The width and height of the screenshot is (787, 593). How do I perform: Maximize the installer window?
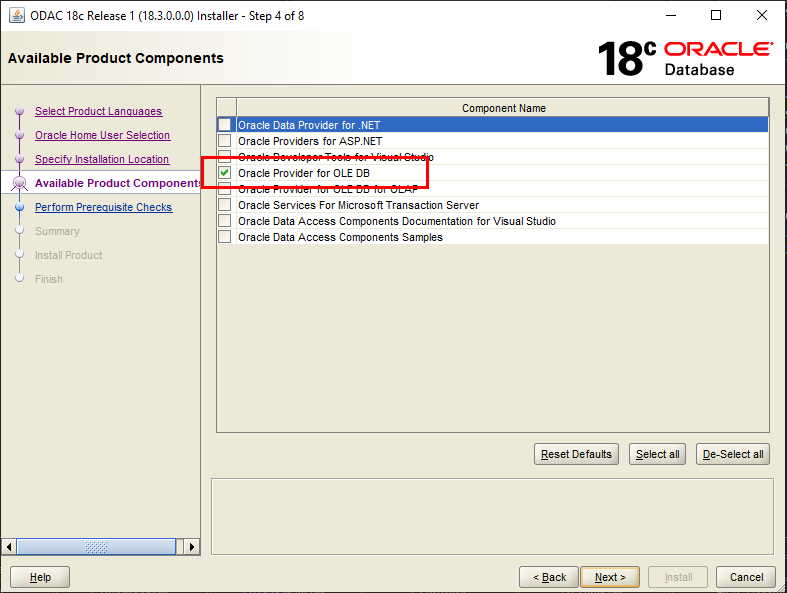(x=716, y=16)
